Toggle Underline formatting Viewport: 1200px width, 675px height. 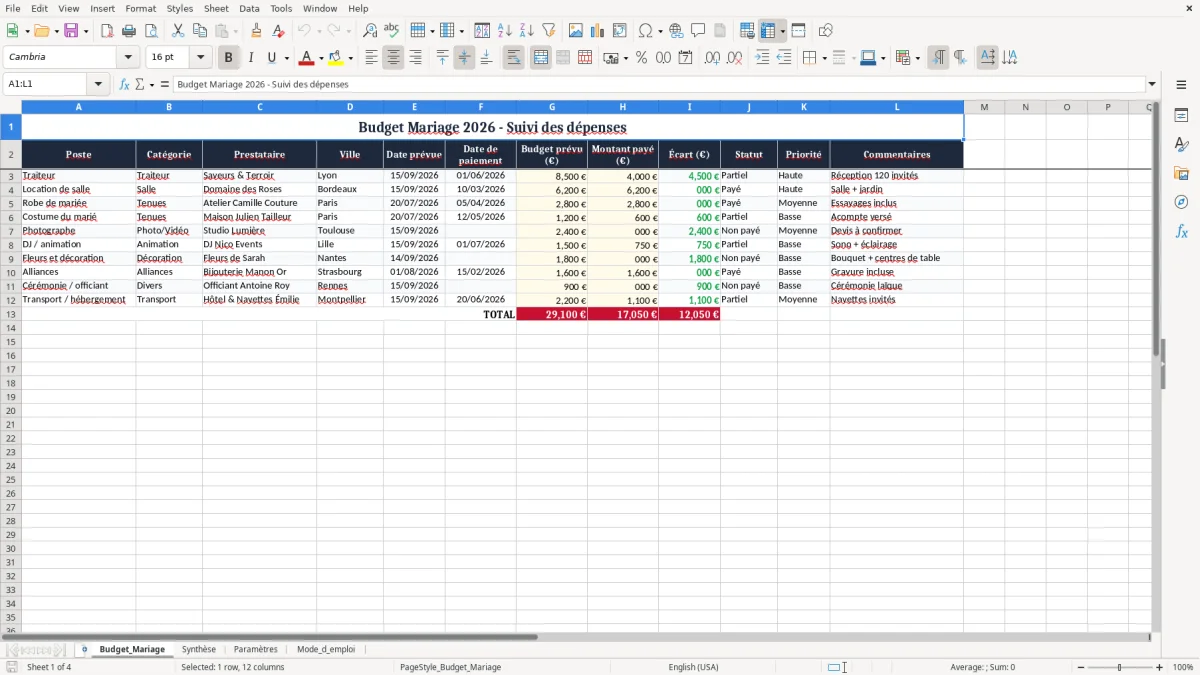coord(271,58)
